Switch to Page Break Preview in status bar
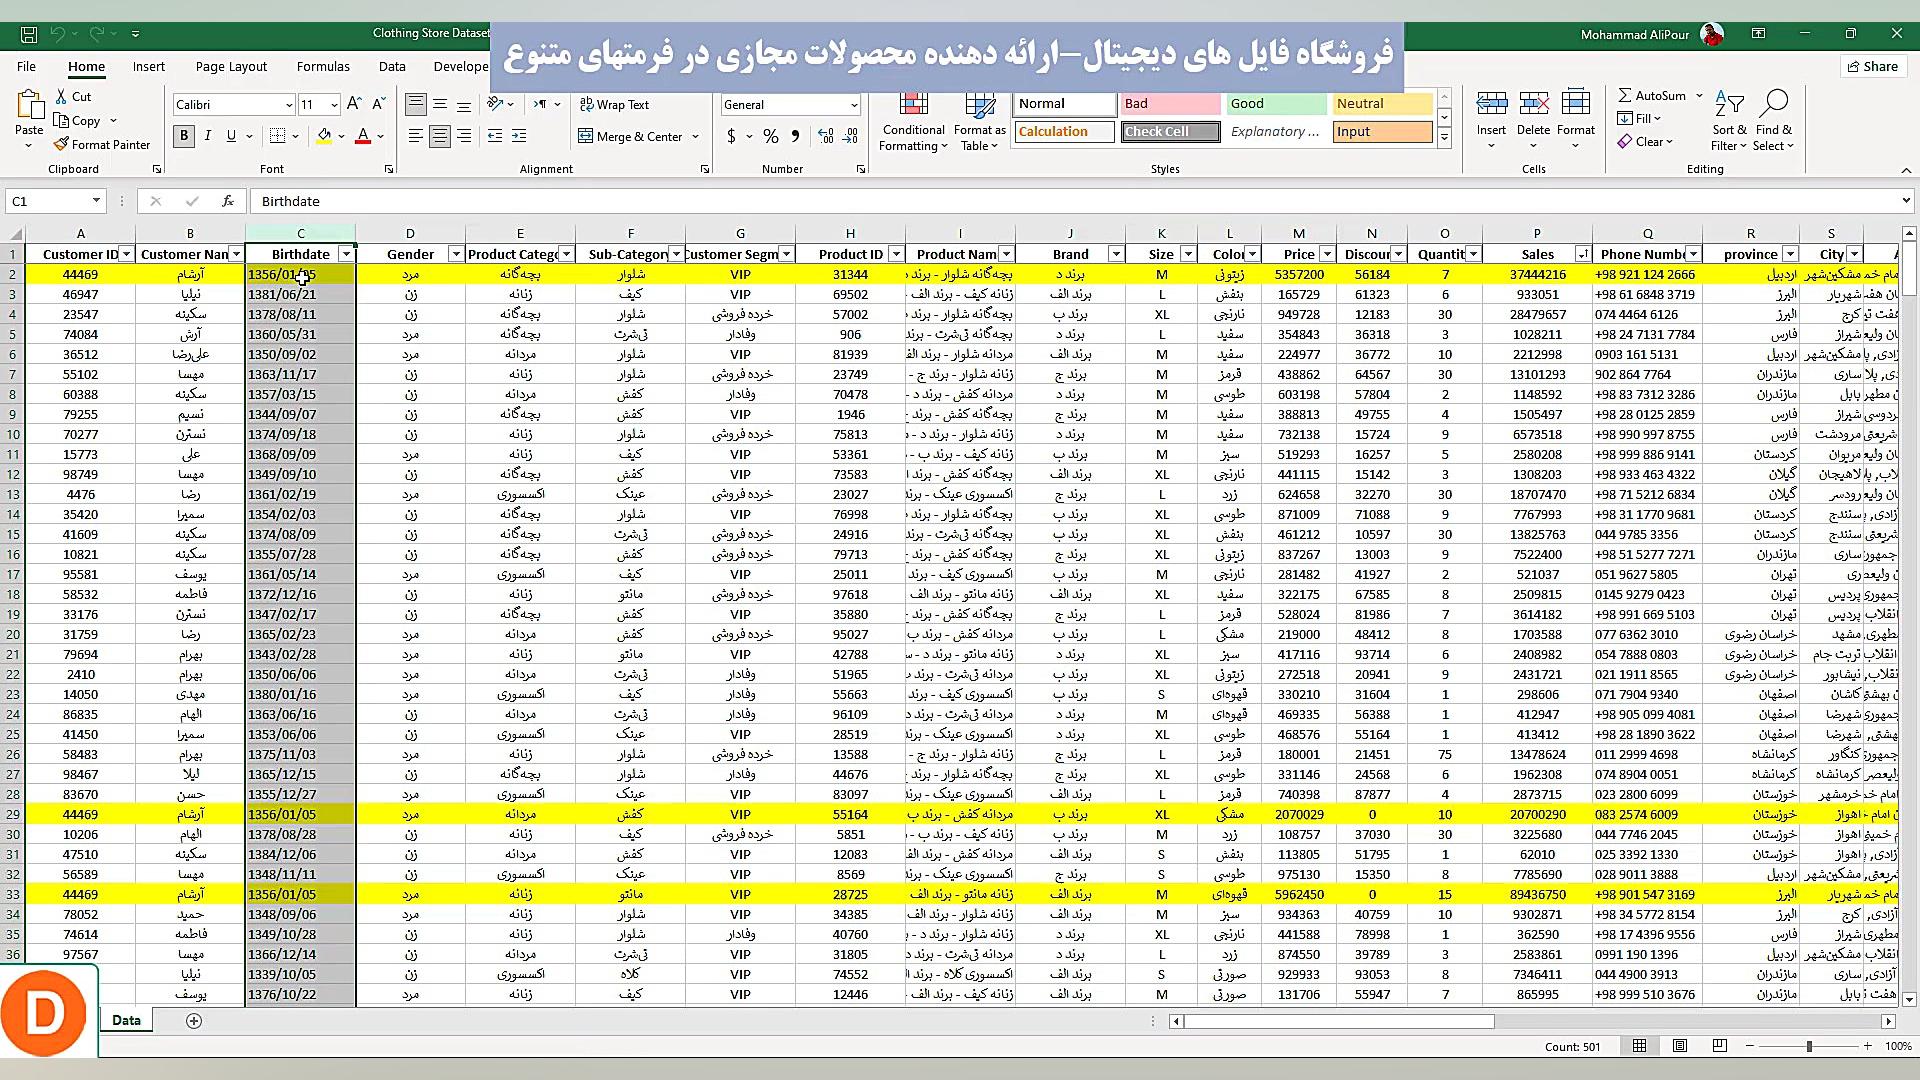 click(x=1720, y=1046)
